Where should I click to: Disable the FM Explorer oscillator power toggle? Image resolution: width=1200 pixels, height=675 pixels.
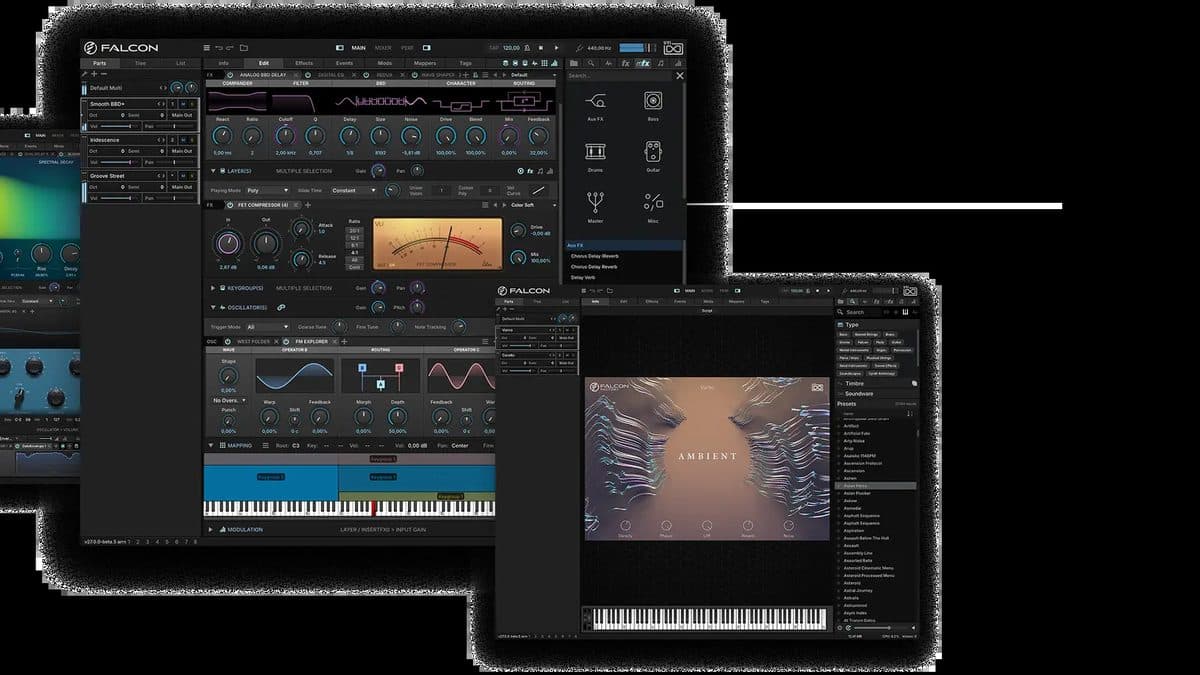pos(286,341)
